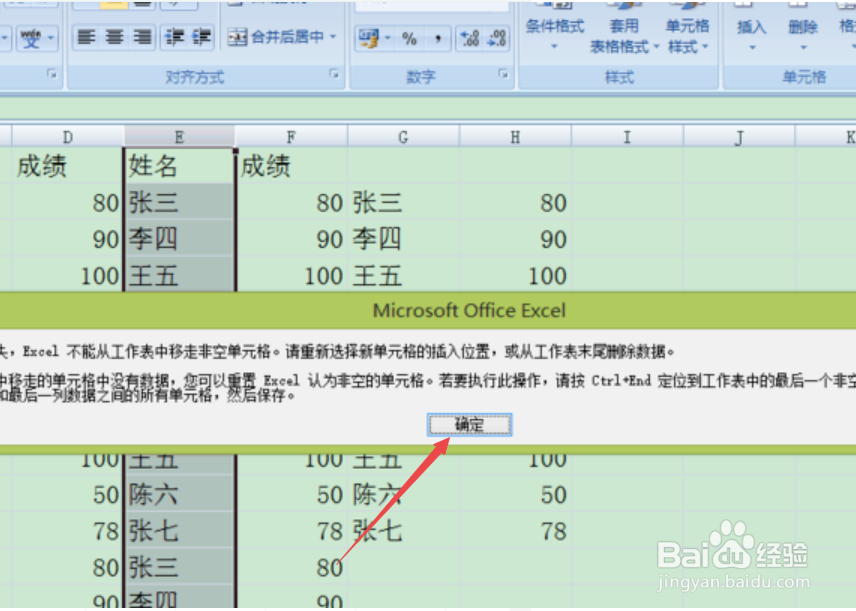Select the 100 cell in column H above dialog
The width and height of the screenshot is (856, 611).
pos(515,275)
